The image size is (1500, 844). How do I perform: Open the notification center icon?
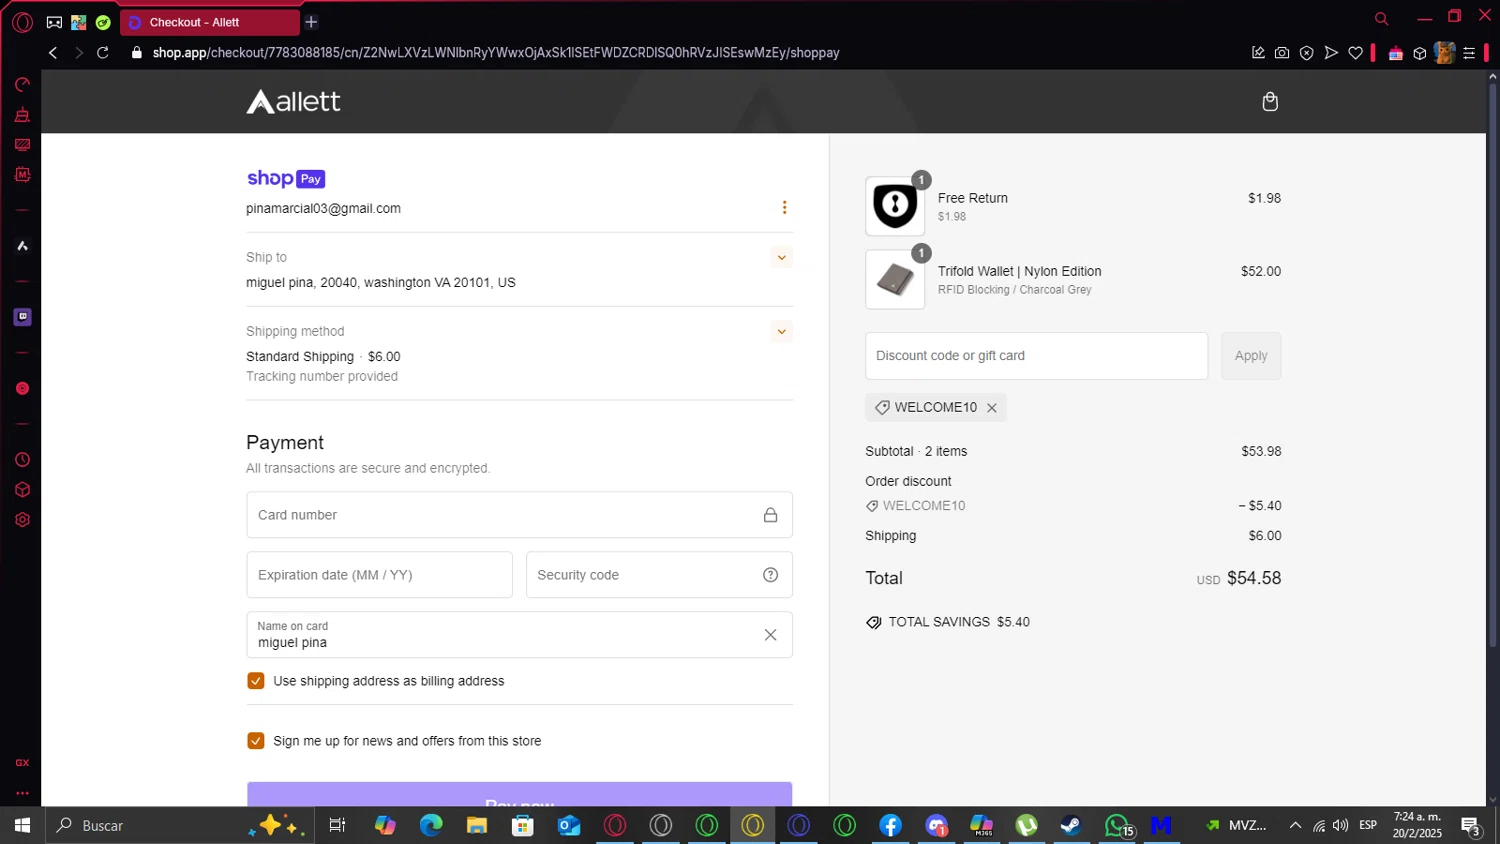click(x=1471, y=826)
